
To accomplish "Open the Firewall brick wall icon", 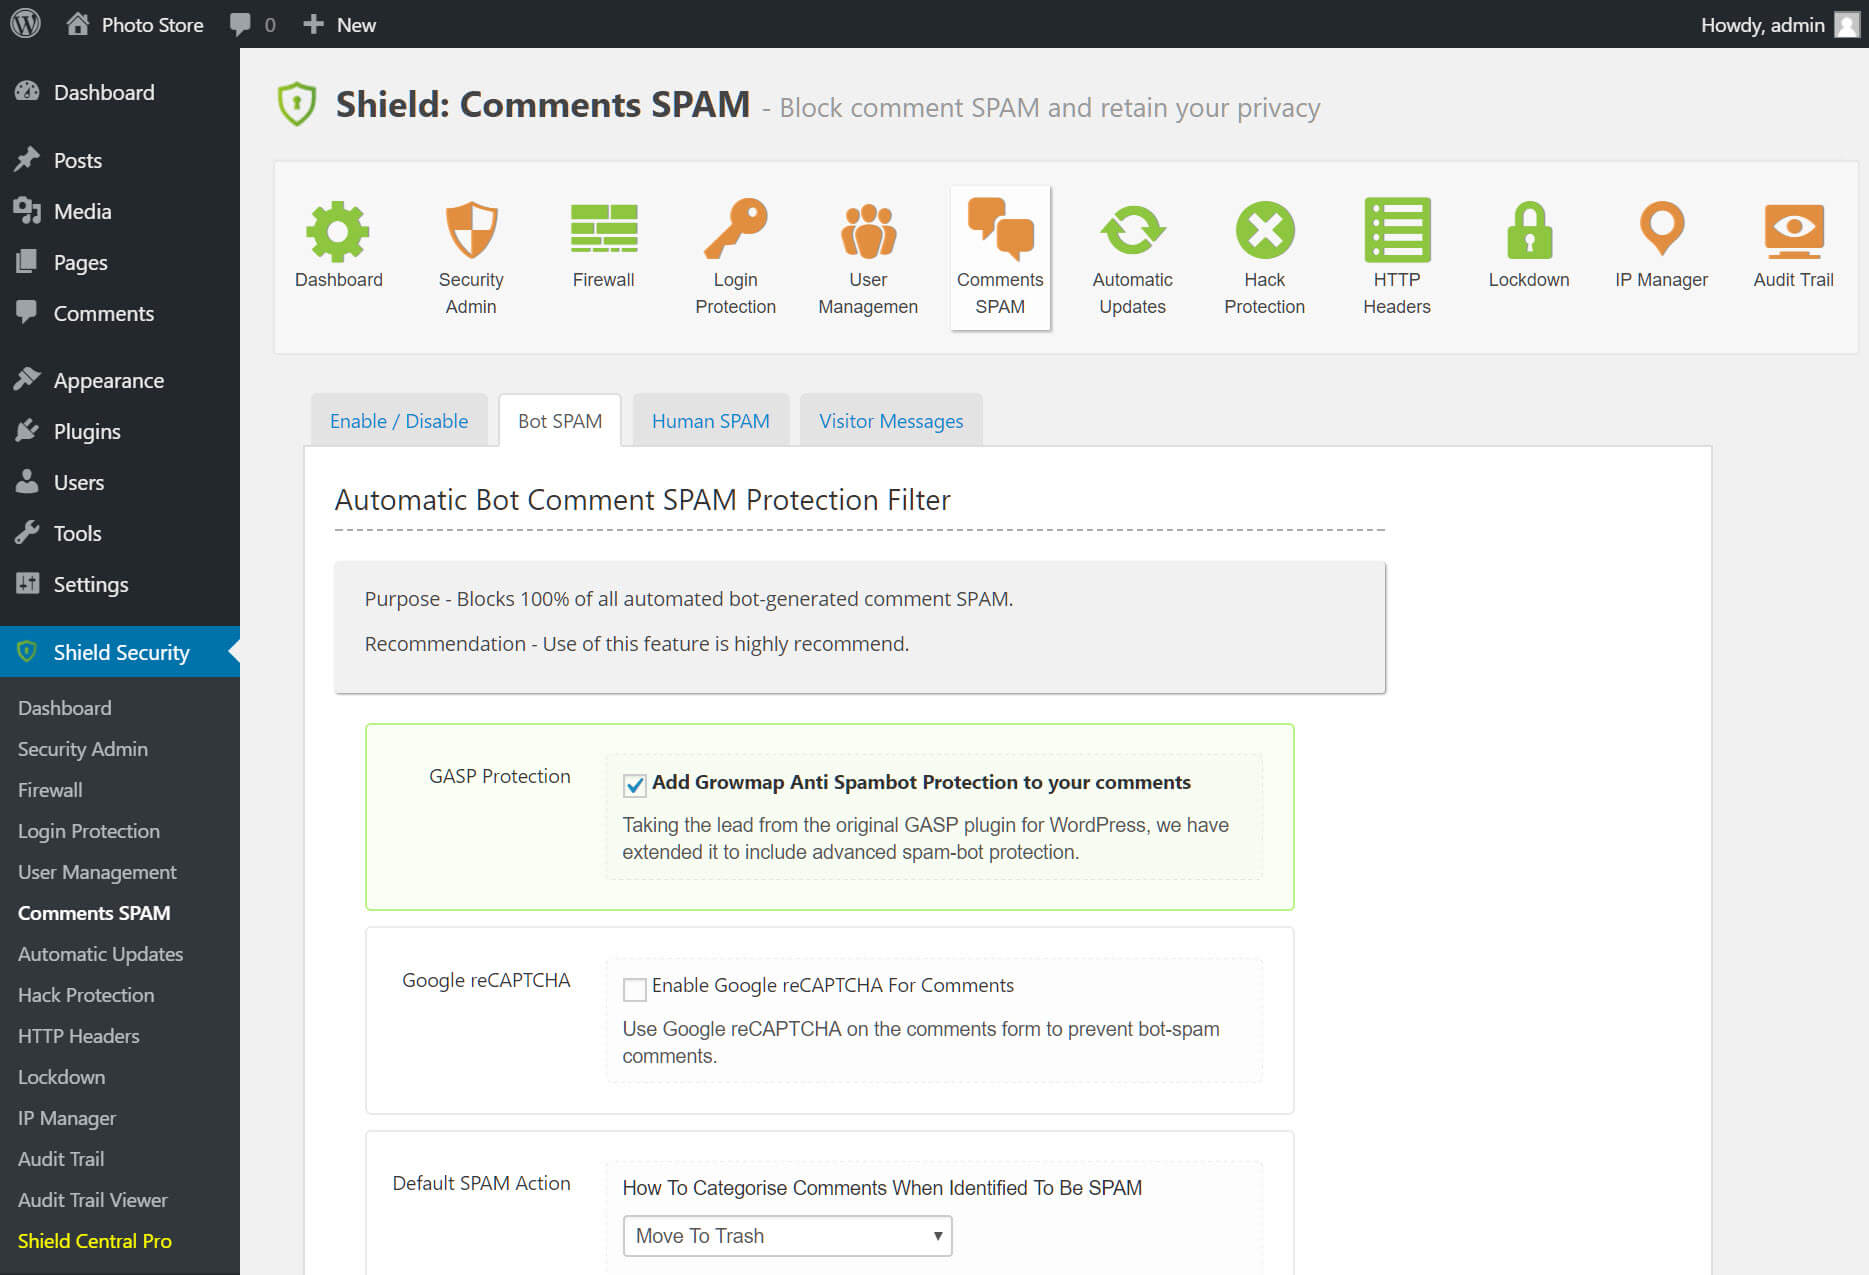I will (603, 229).
